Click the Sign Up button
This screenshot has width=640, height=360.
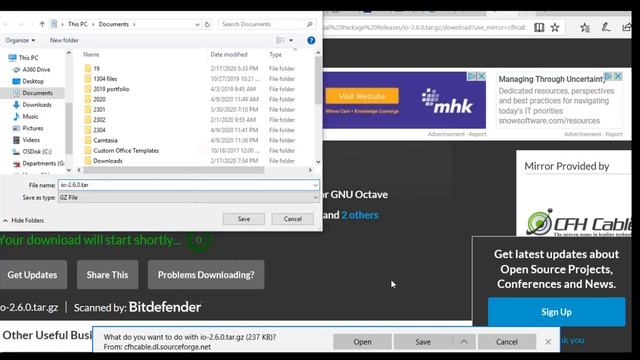[x=556, y=312]
